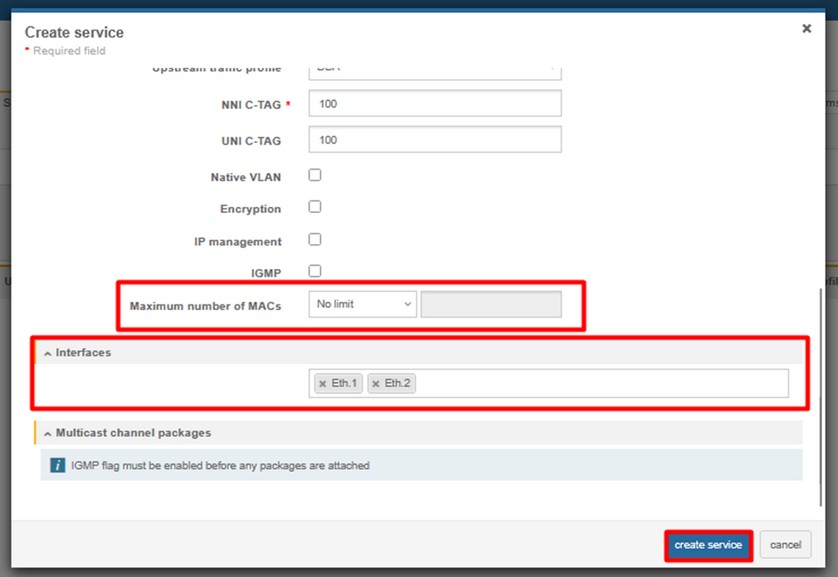Click empty area of Interfaces selector
The height and width of the screenshot is (577, 838).
(600, 384)
